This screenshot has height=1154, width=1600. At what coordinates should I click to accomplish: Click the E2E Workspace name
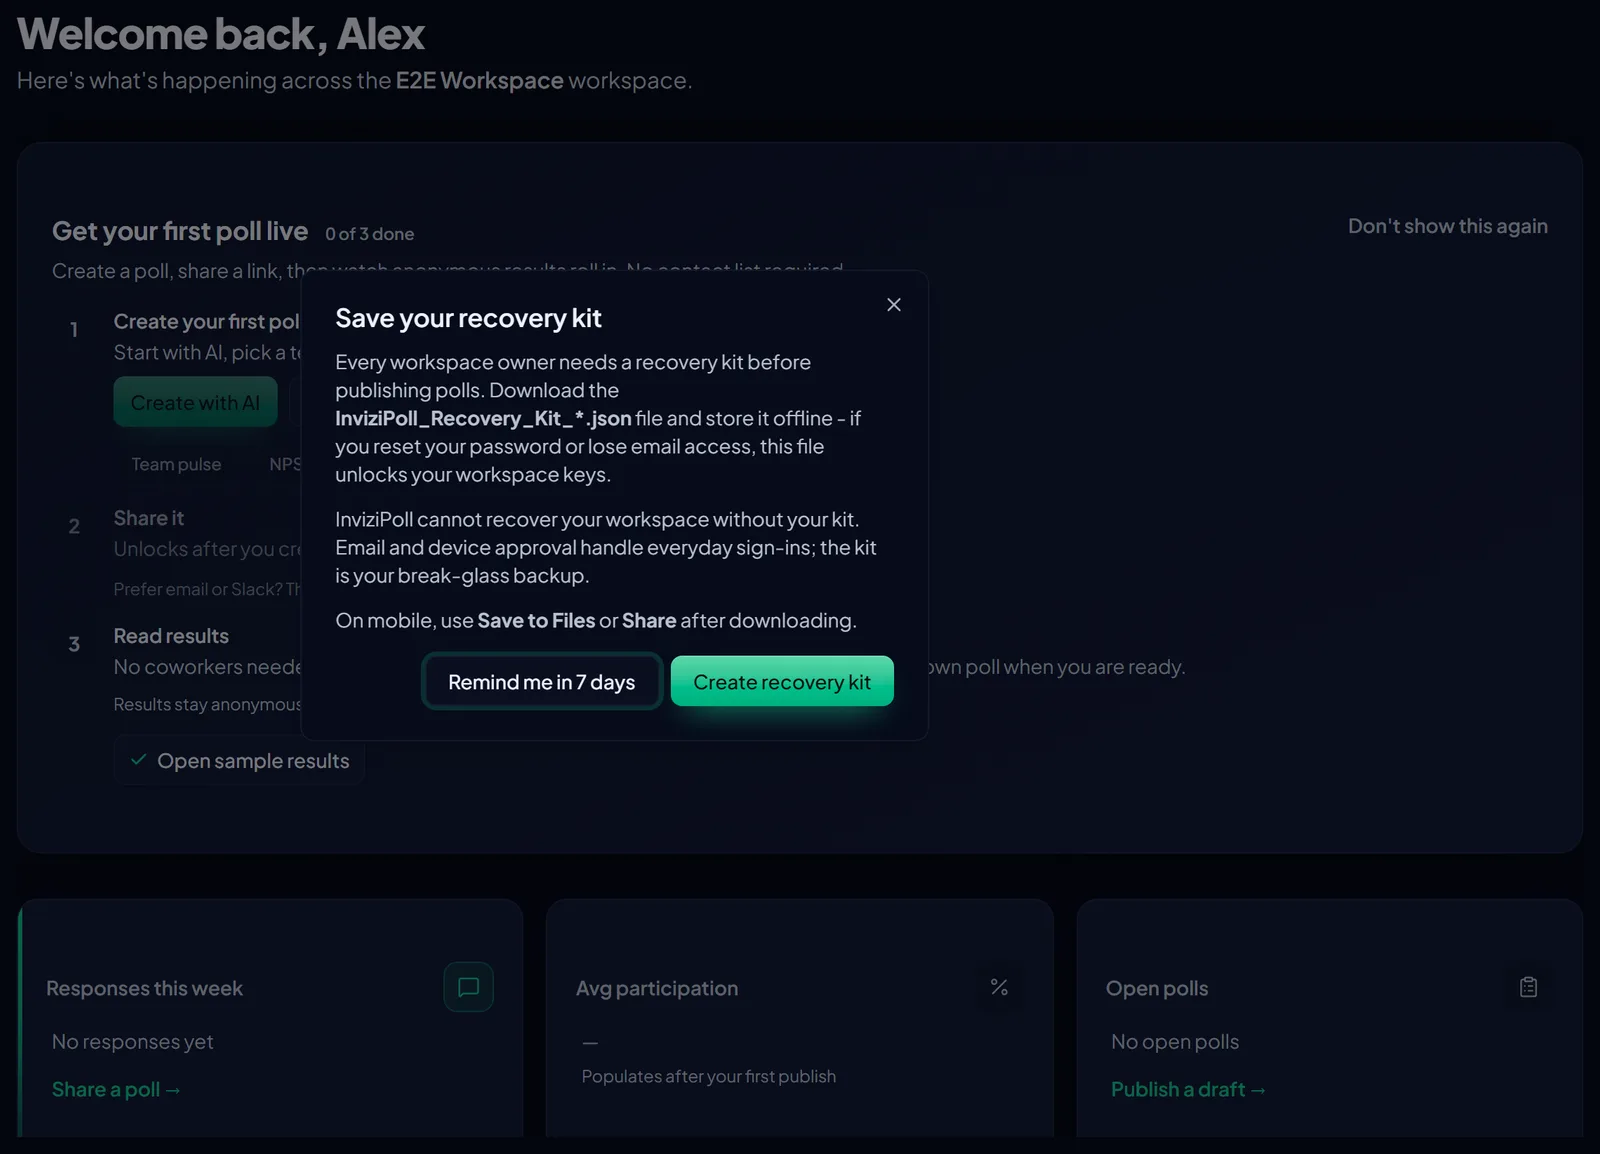pos(480,80)
